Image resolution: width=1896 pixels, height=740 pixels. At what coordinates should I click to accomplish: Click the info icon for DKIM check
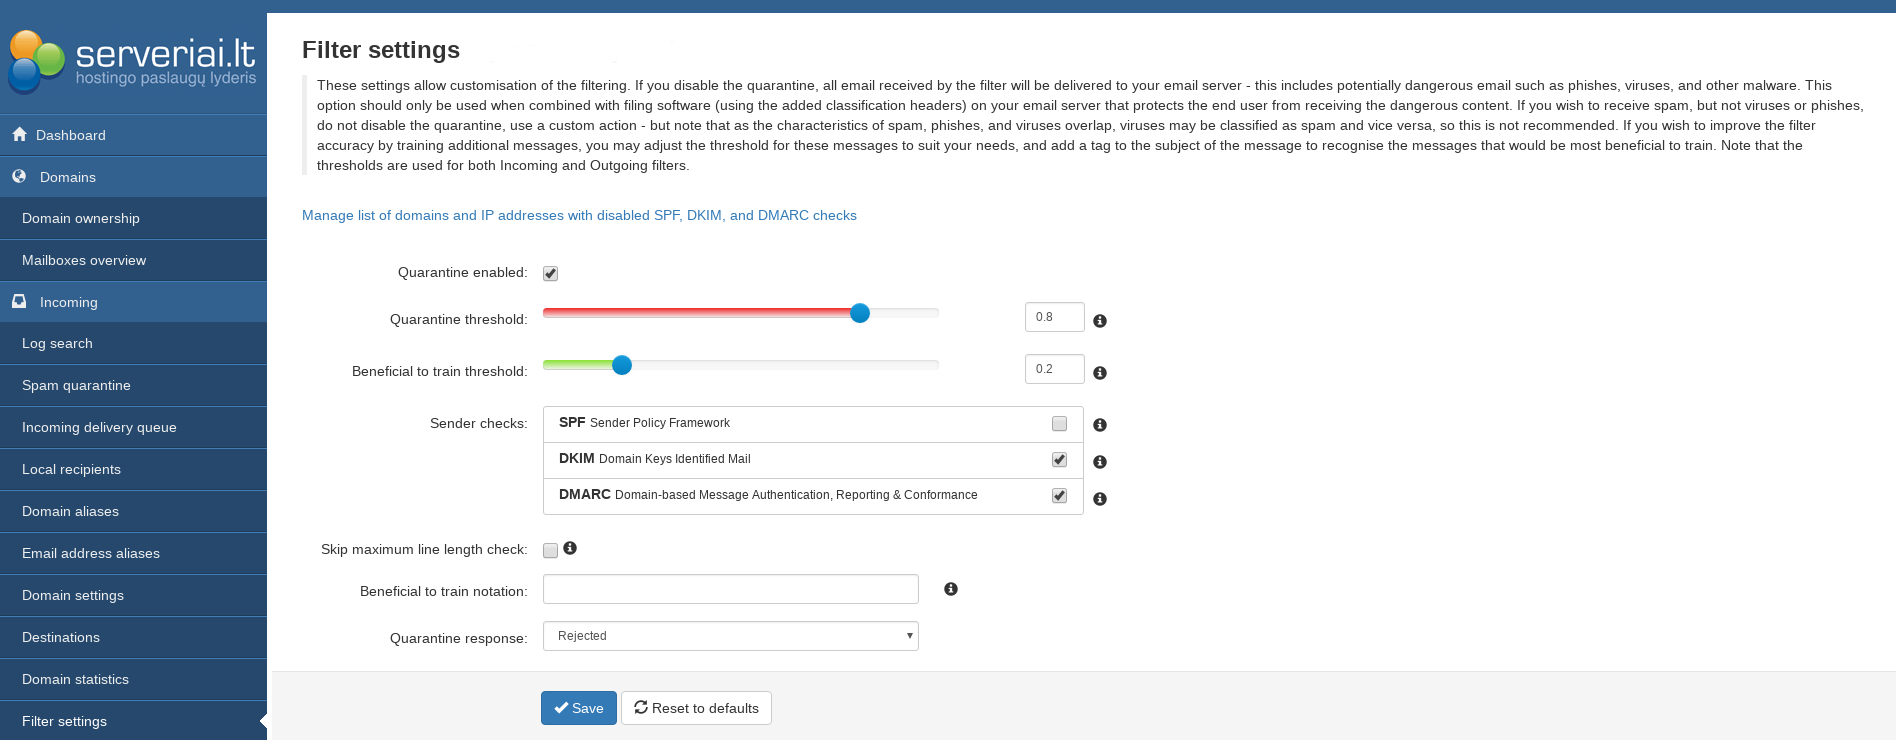tap(1099, 462)
